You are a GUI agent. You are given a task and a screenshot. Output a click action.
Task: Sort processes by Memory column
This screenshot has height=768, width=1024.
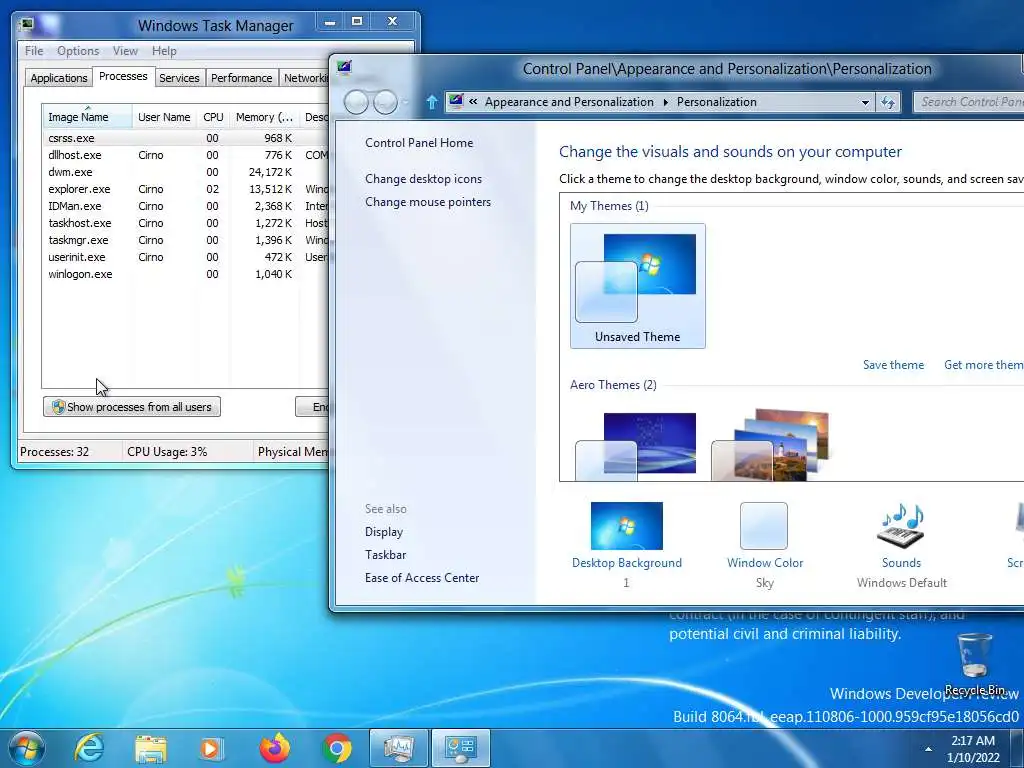[264, 117]
